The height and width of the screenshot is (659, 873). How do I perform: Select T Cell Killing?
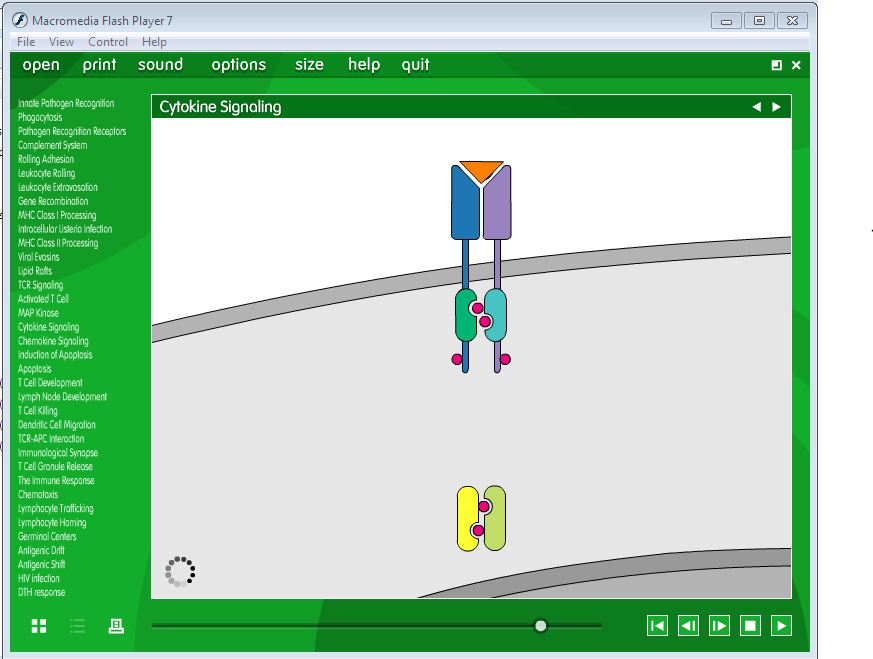[37, 411]
